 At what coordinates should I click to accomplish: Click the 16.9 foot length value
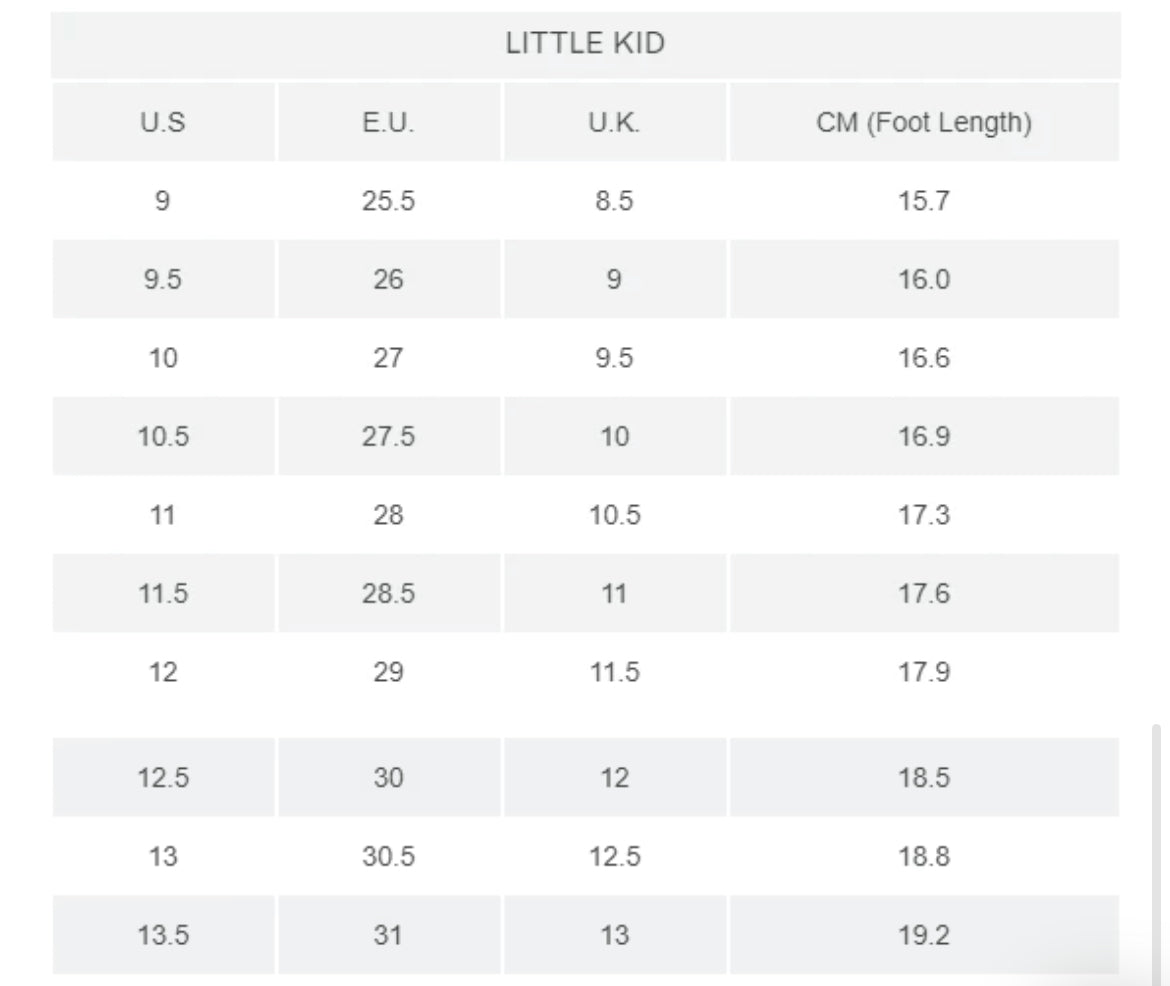coord(924,436)
